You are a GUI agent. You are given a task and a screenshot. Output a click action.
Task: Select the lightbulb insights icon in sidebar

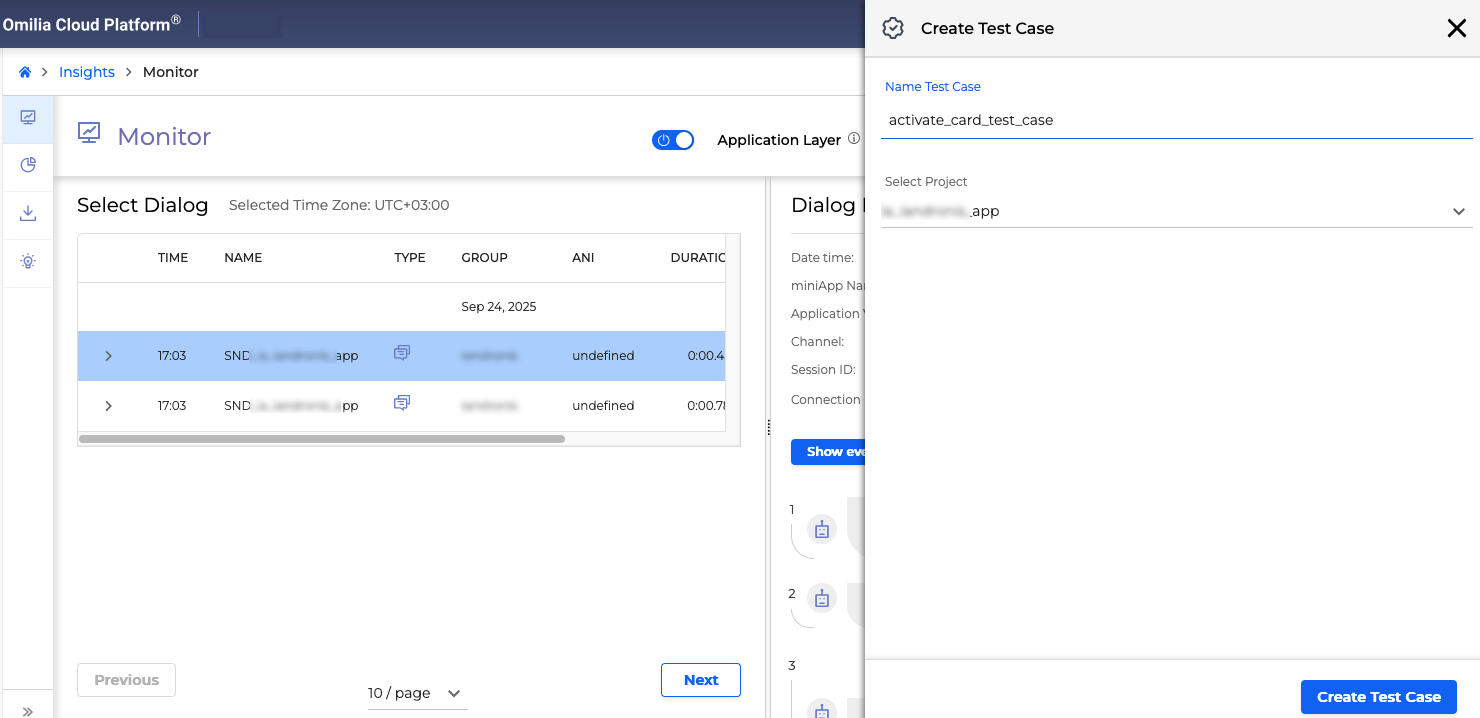tap(27, 262)
